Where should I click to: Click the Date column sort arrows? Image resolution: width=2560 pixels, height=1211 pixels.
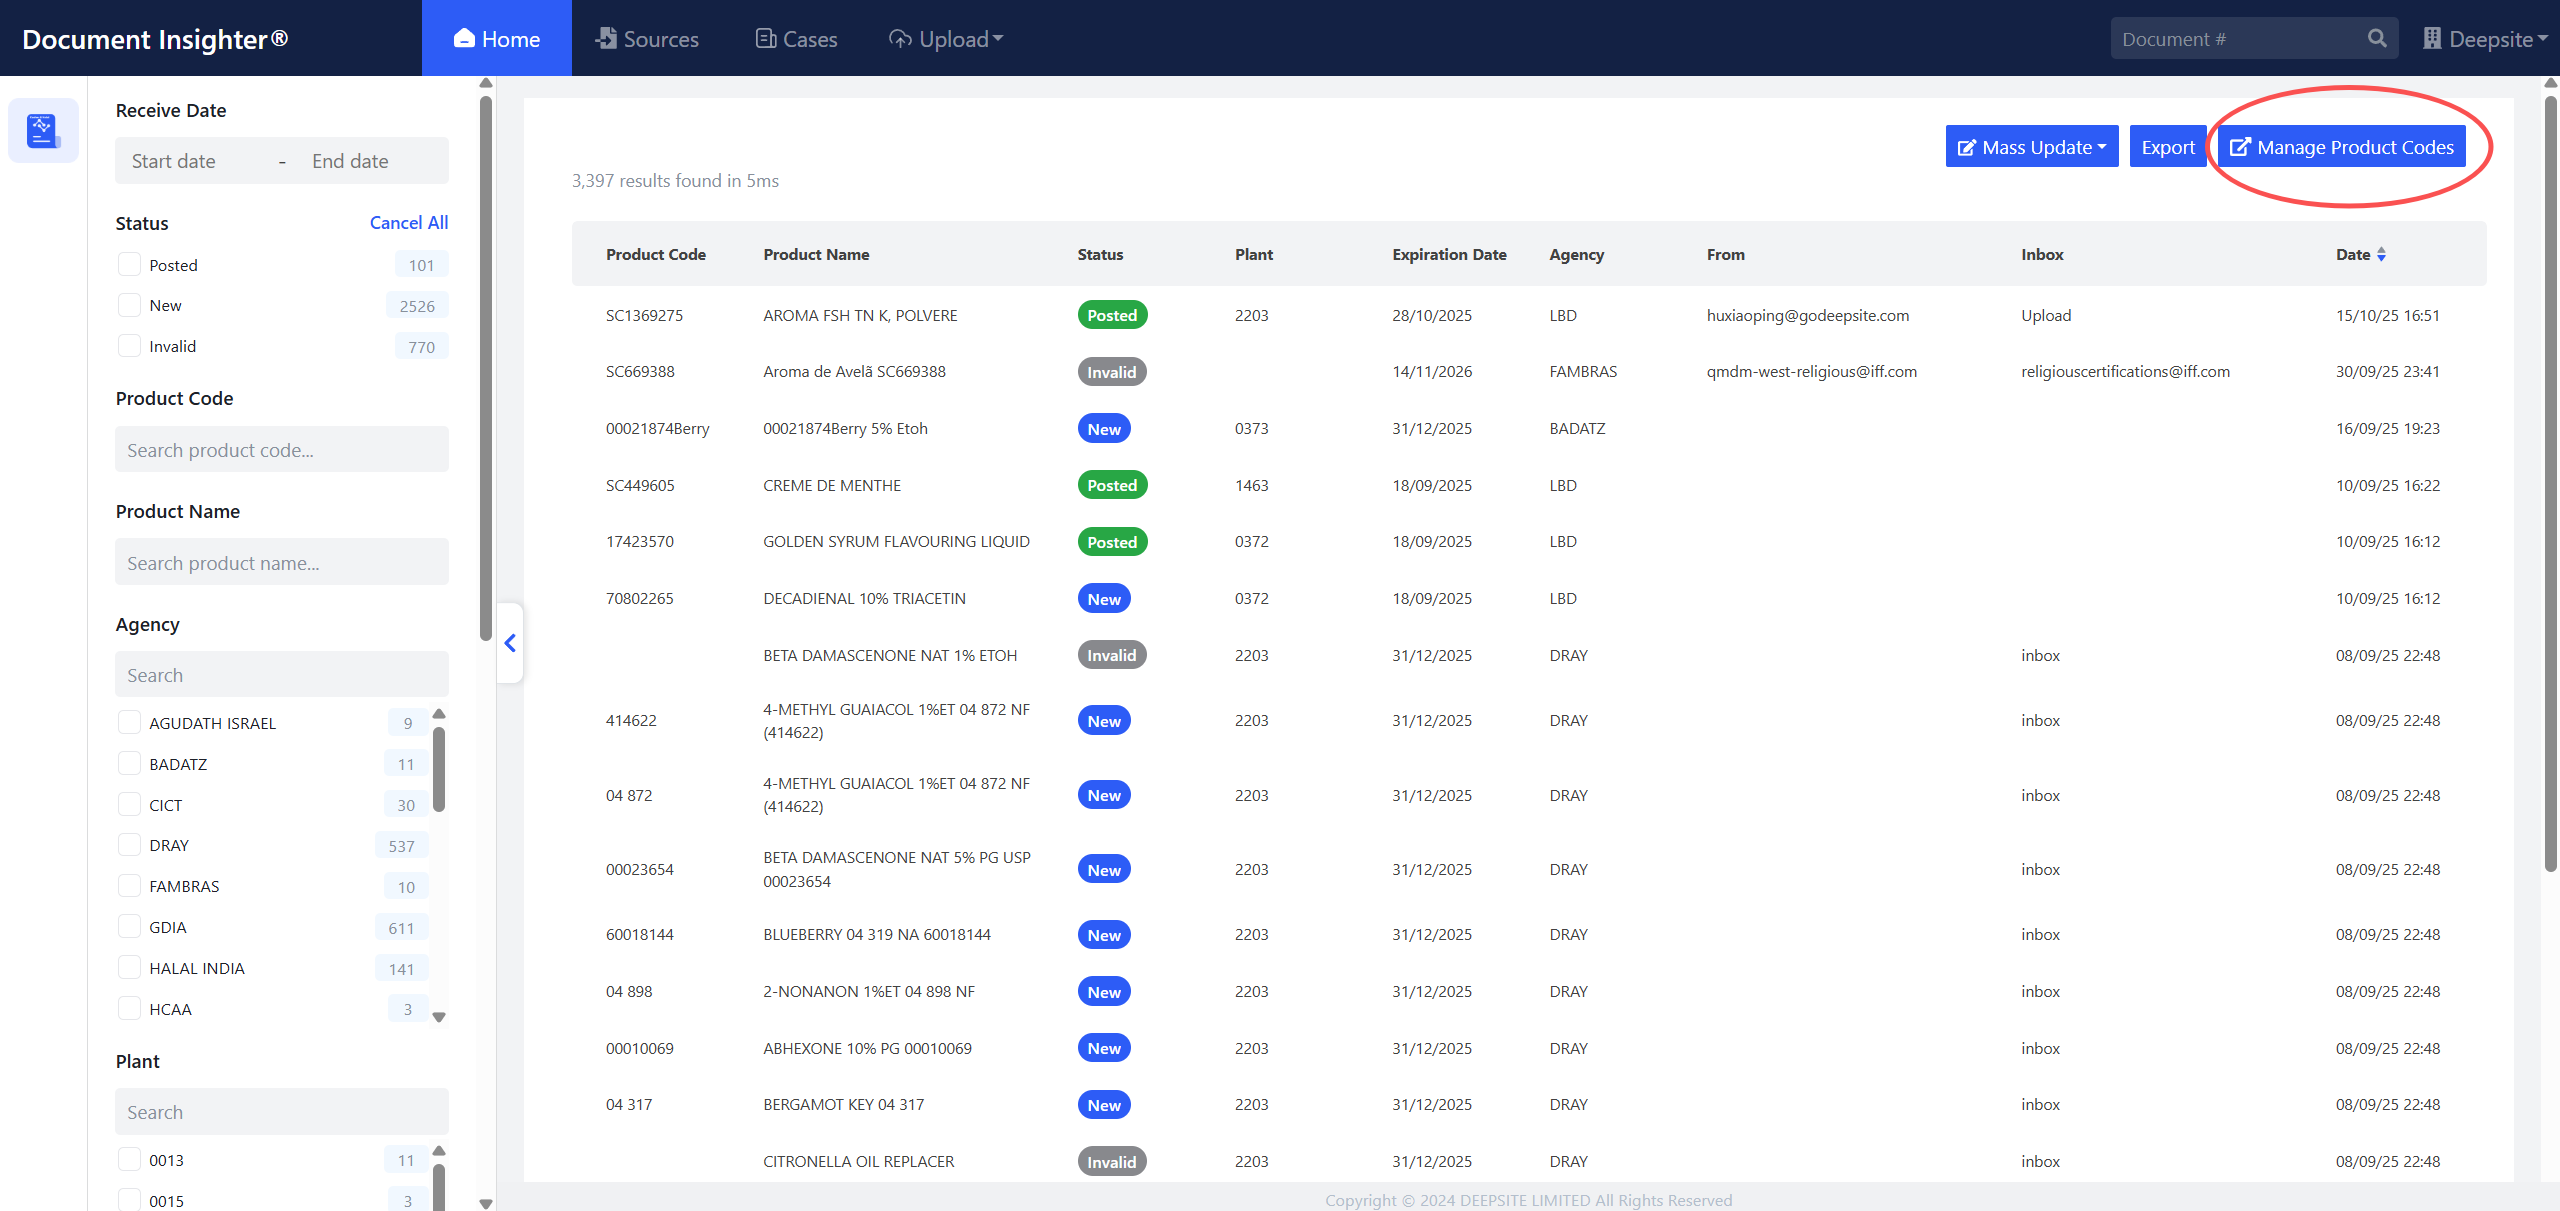click(x=2382, y=255)
